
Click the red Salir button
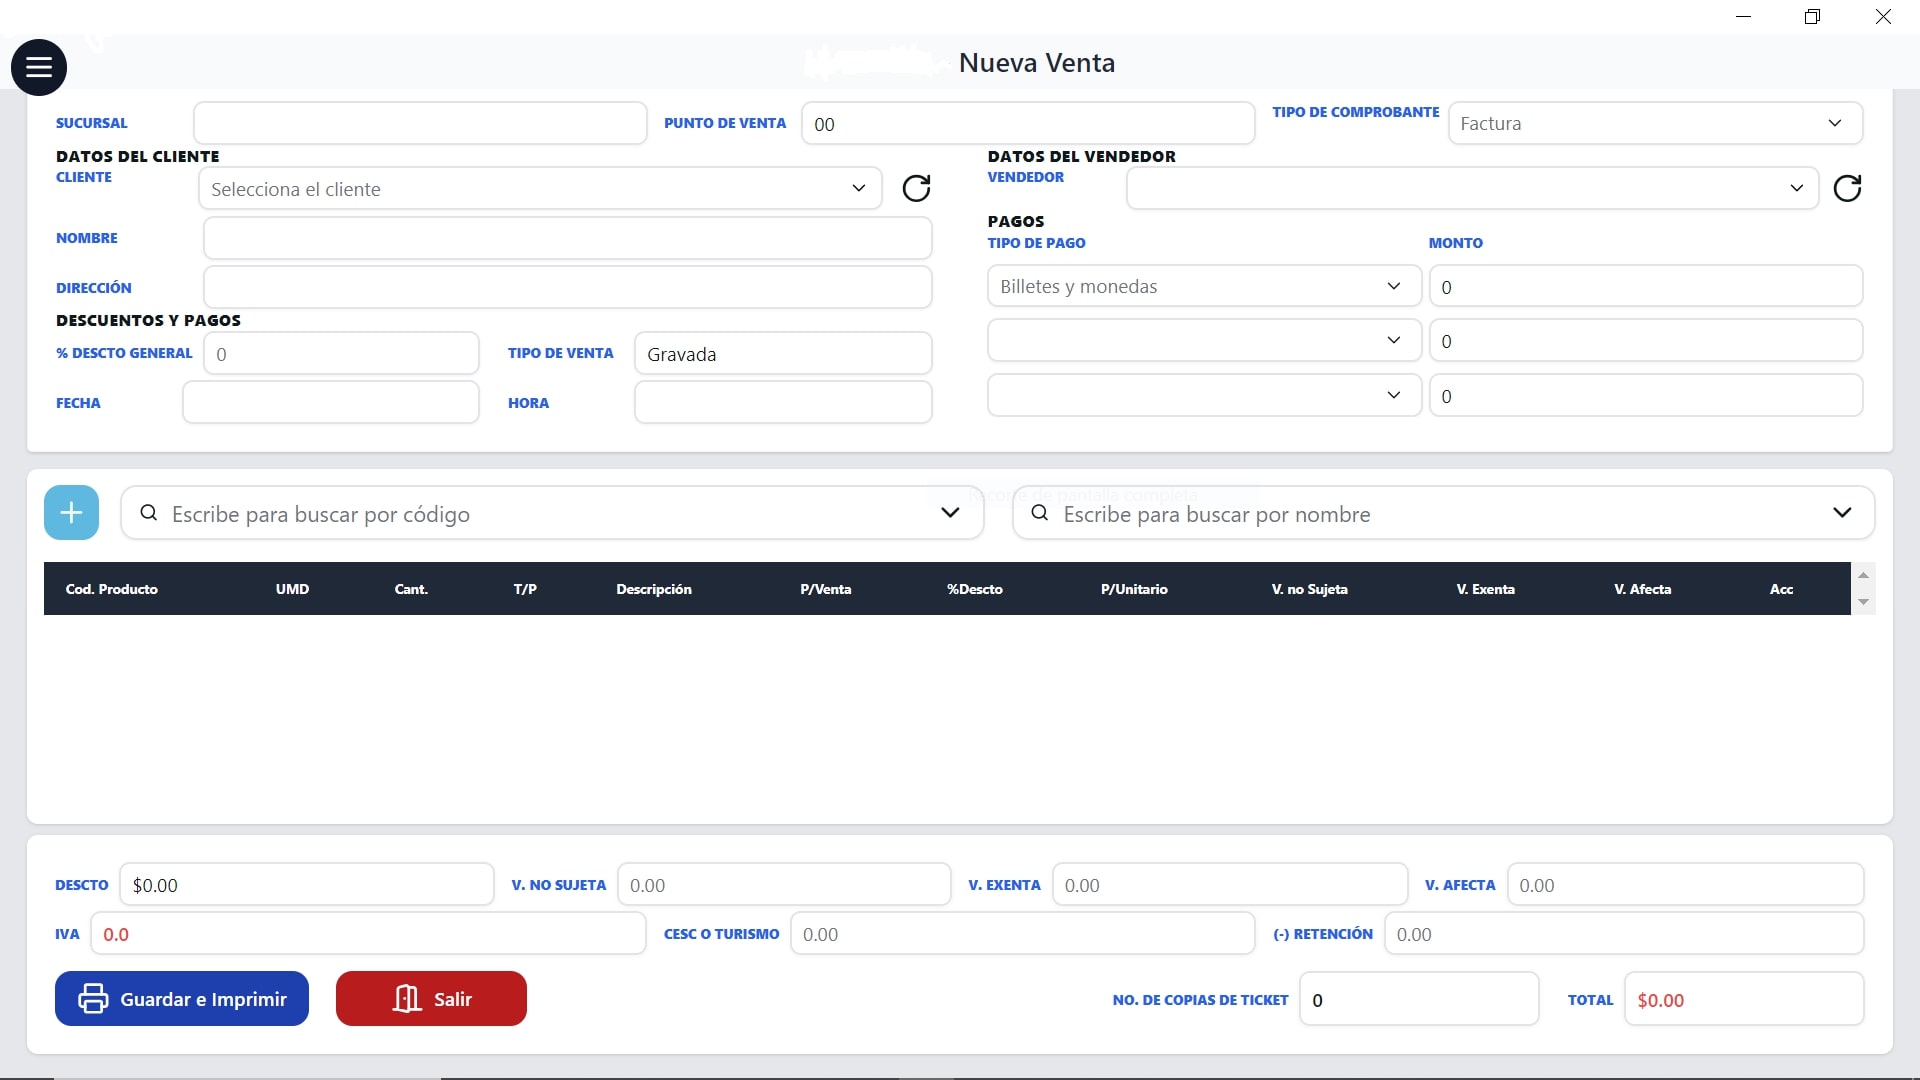click(x=431, y=999)
